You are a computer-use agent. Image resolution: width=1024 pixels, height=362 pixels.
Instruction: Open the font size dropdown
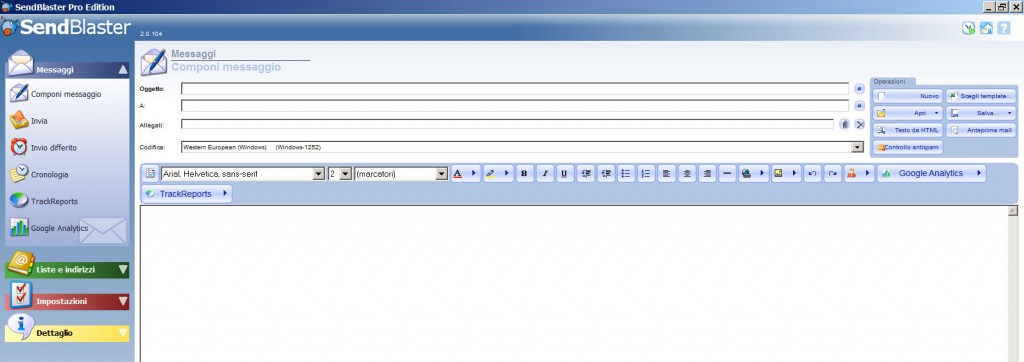[x=346, y=174]
